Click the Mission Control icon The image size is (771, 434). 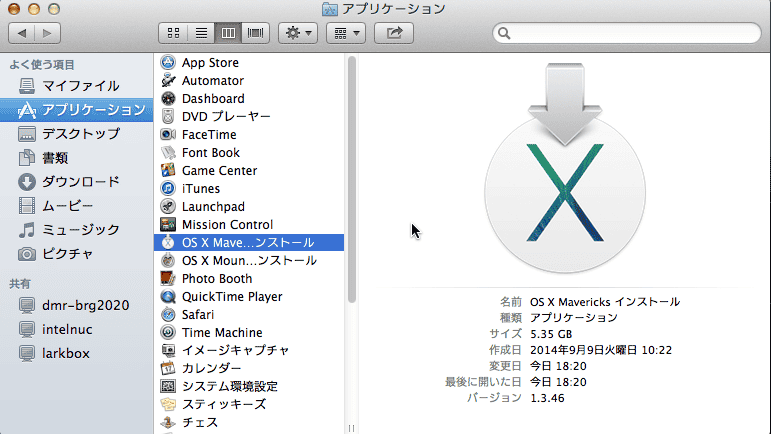[168, 224]
